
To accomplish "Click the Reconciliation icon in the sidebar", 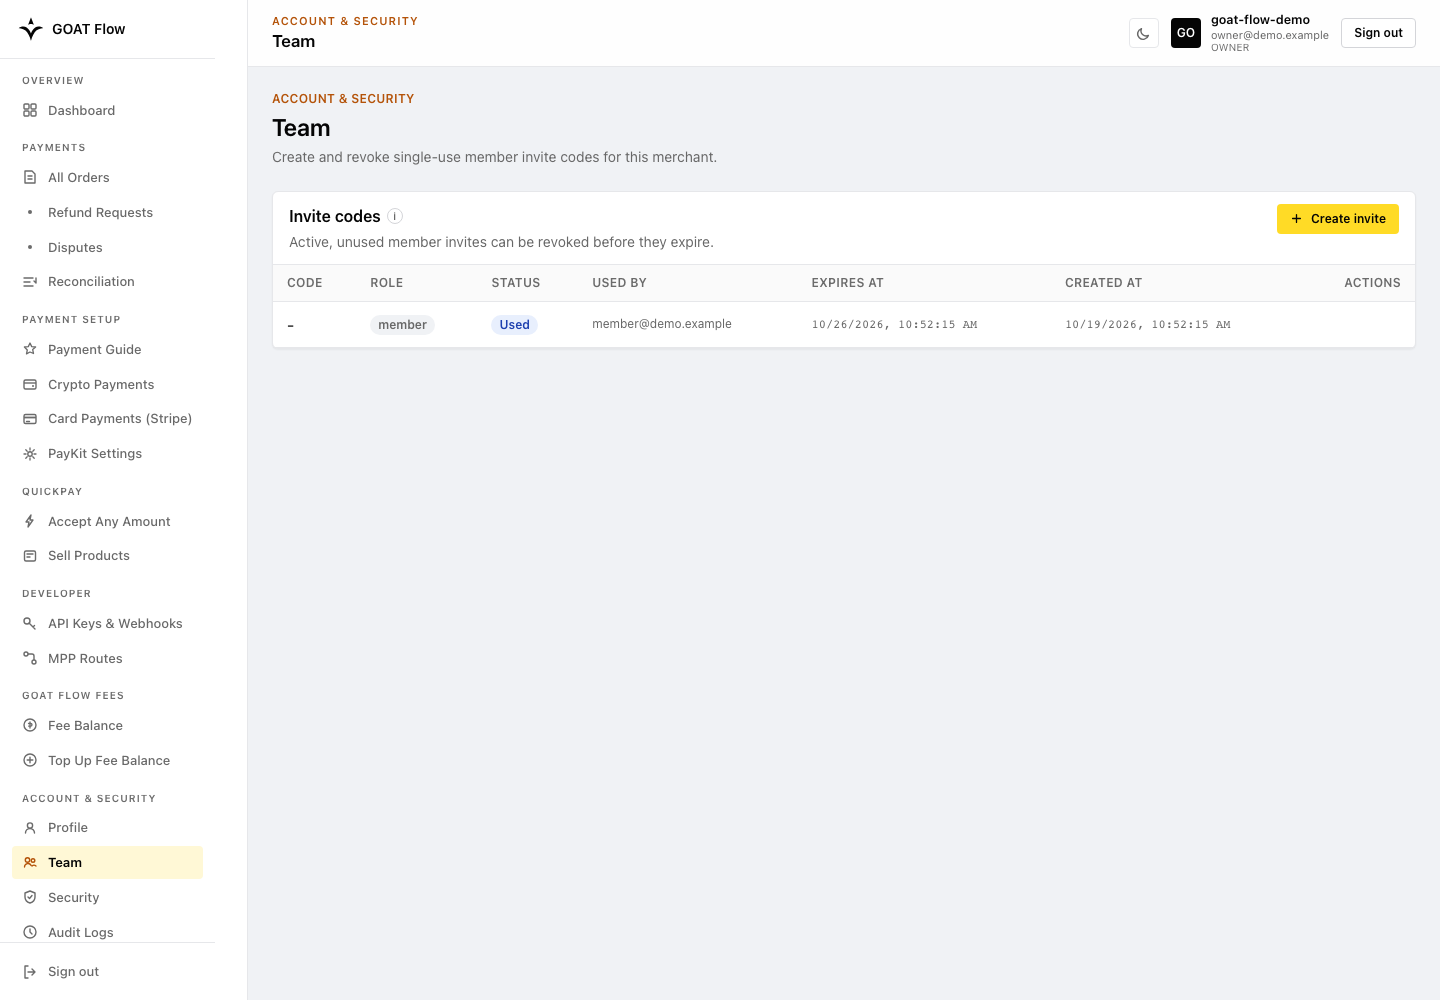I will 30,282.
